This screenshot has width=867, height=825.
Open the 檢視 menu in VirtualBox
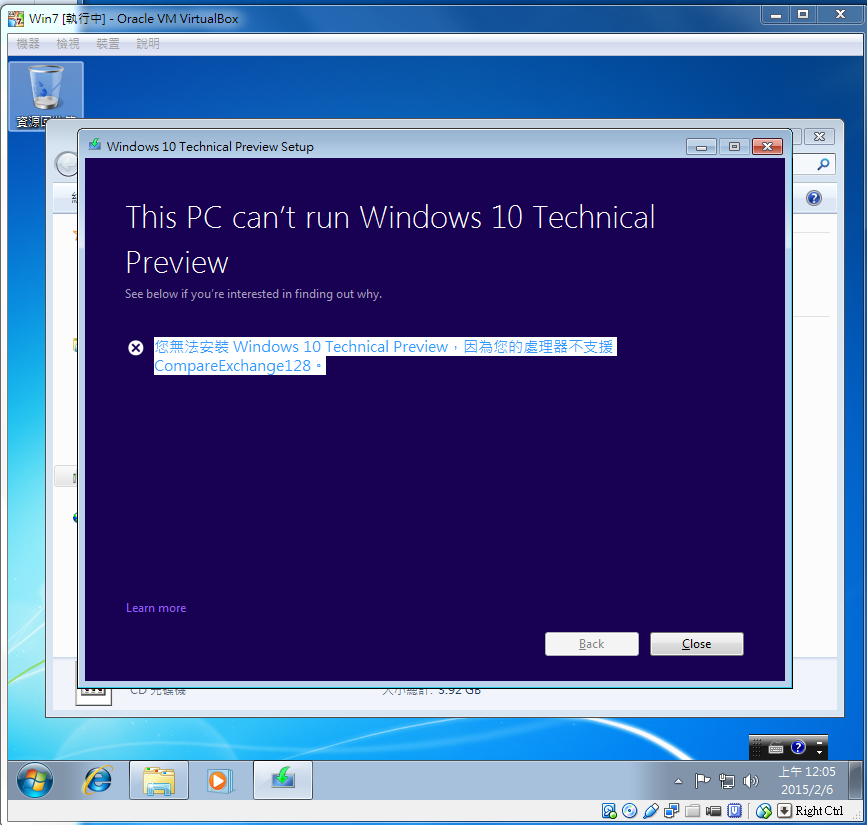(x=68, y=44)
